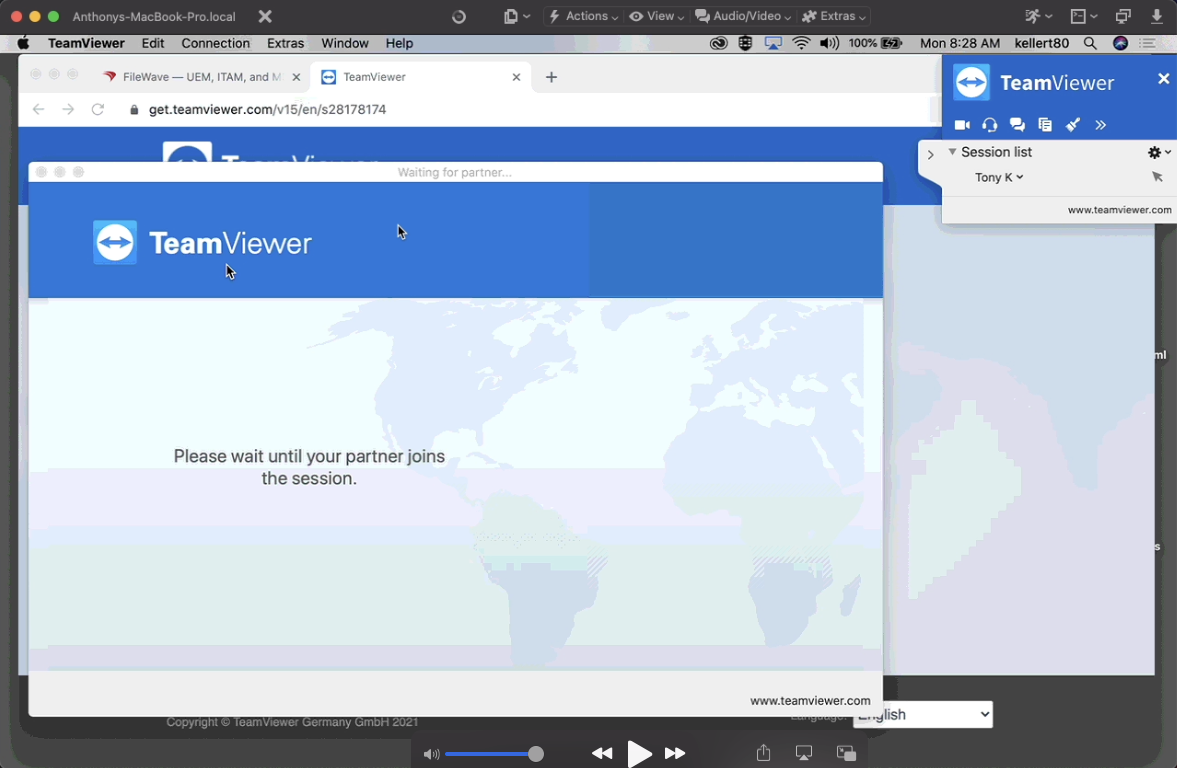1177x768 pixels.
Task: Open the TeamViewer application menu
Action: (x=86, y=44)
